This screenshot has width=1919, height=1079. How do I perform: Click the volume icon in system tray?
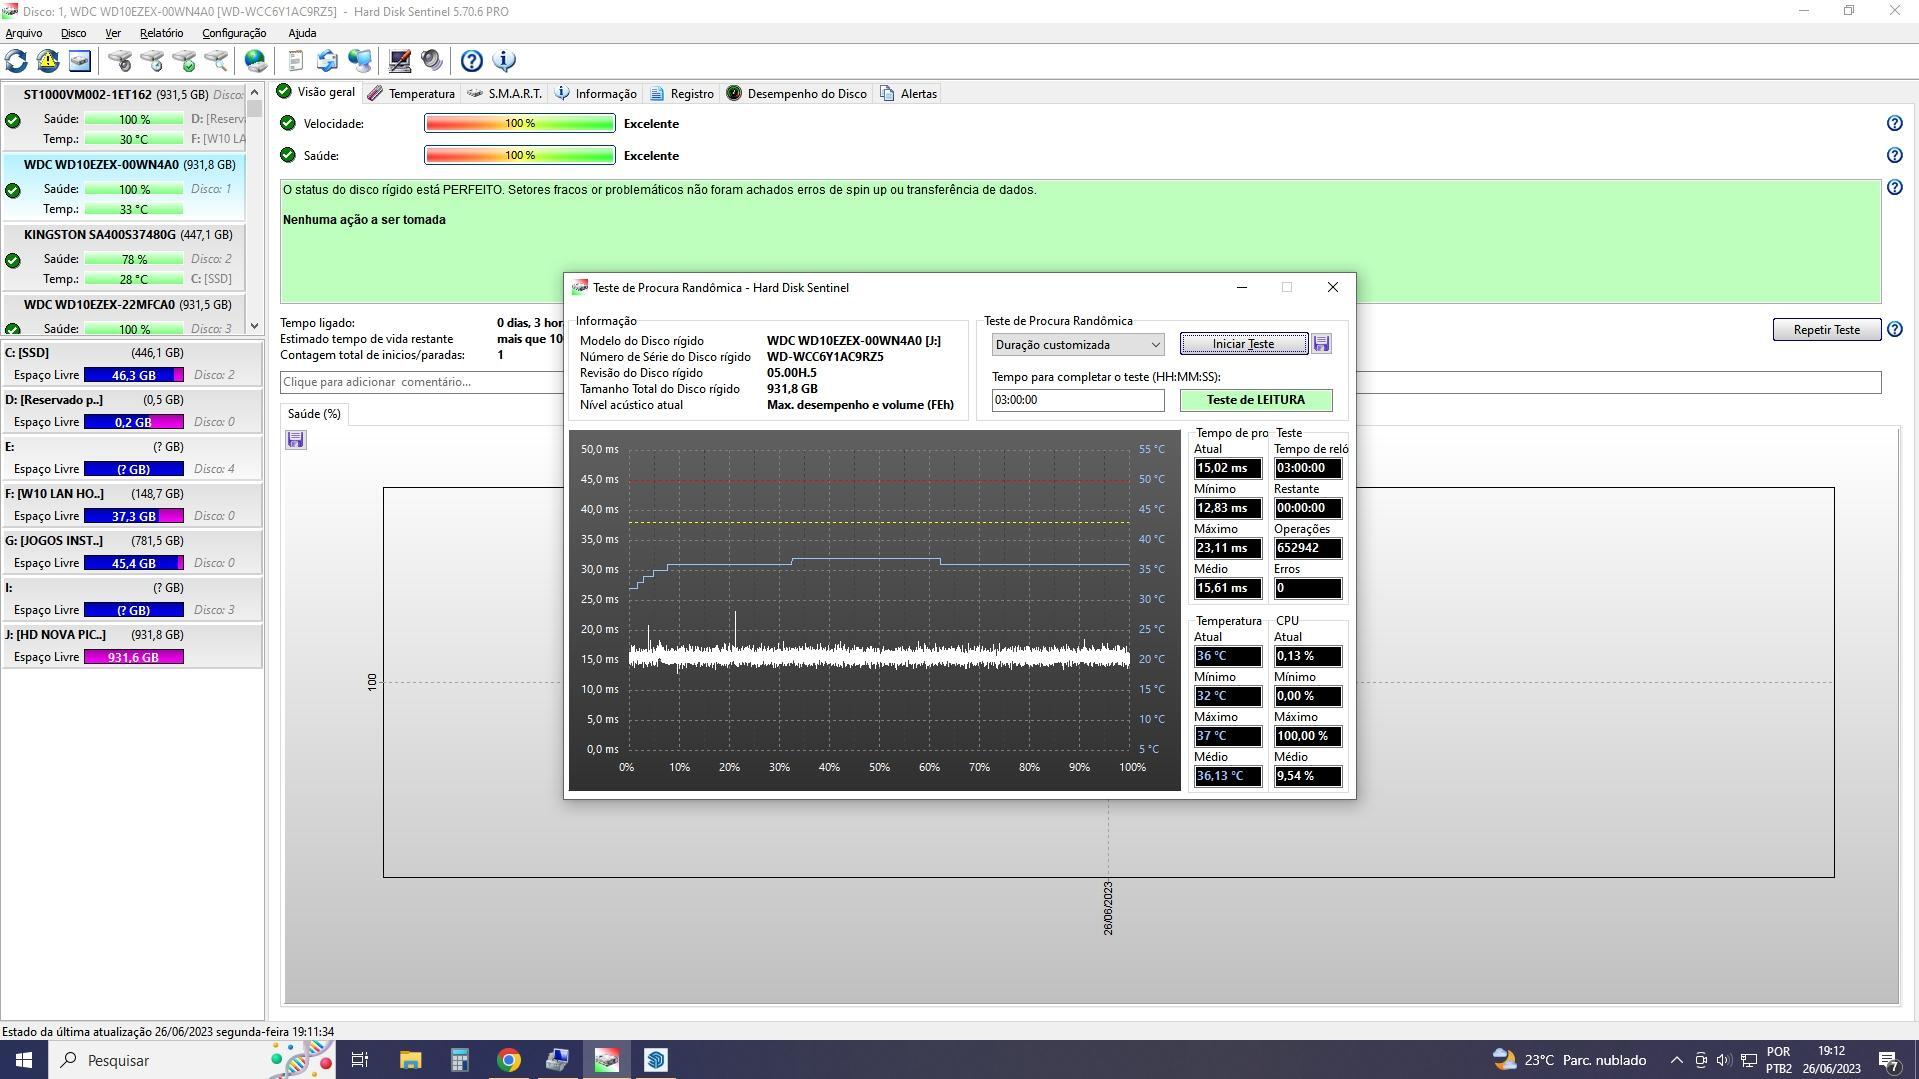pos(1723,1060)
